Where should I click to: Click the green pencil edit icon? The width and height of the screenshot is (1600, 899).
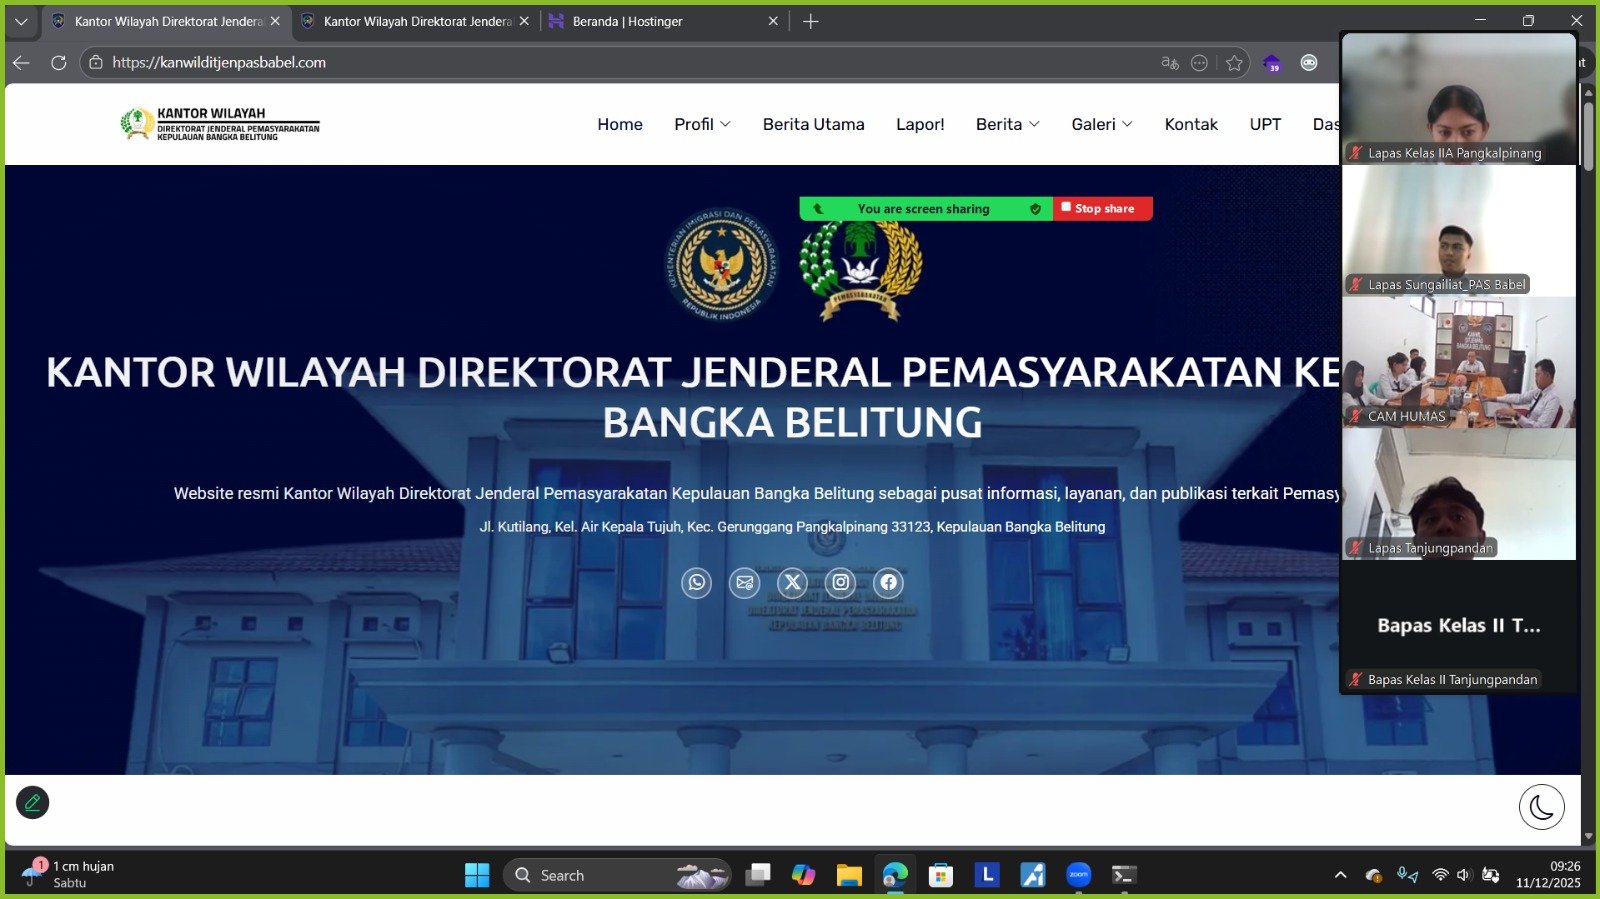coord(33,802)
